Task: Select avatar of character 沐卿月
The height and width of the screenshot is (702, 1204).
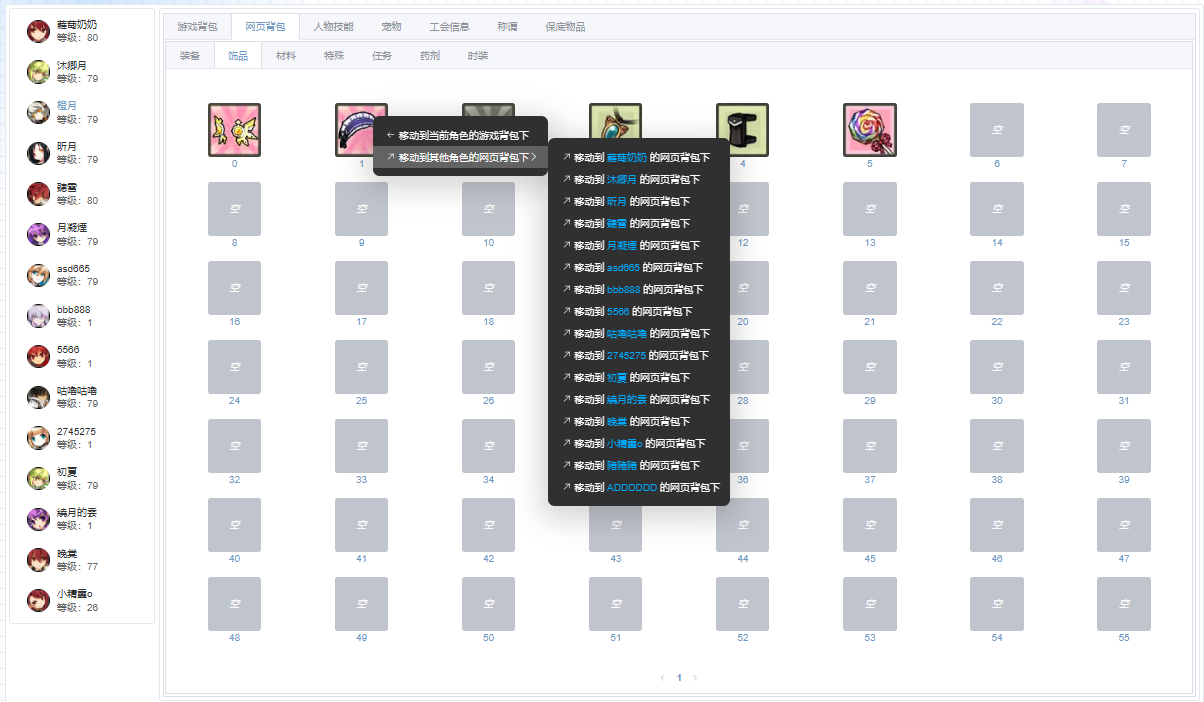Action: point(38,71)
